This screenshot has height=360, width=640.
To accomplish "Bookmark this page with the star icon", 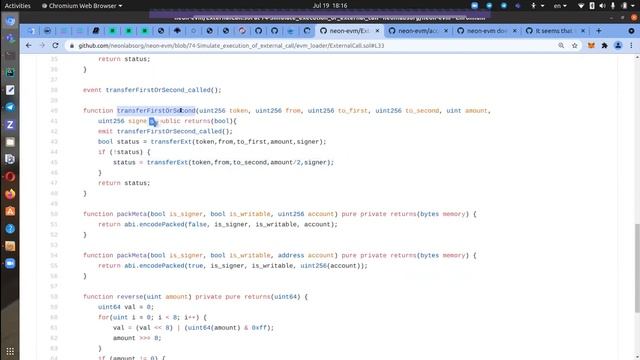I will tap(575, 46).
